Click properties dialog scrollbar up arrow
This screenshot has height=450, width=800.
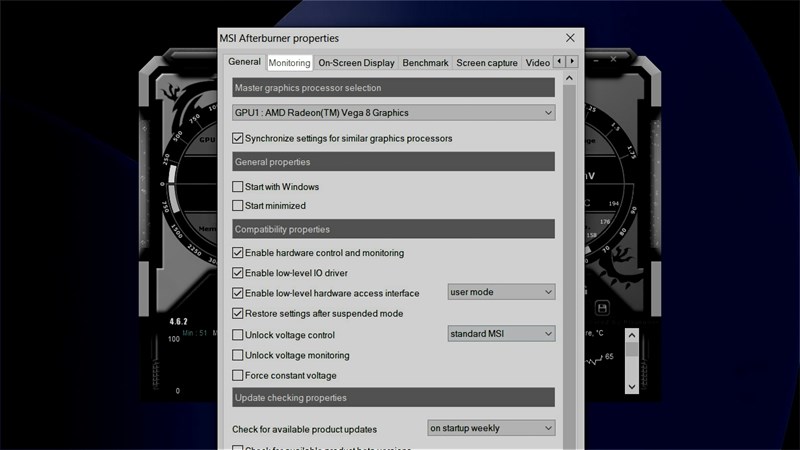point(569,78)
